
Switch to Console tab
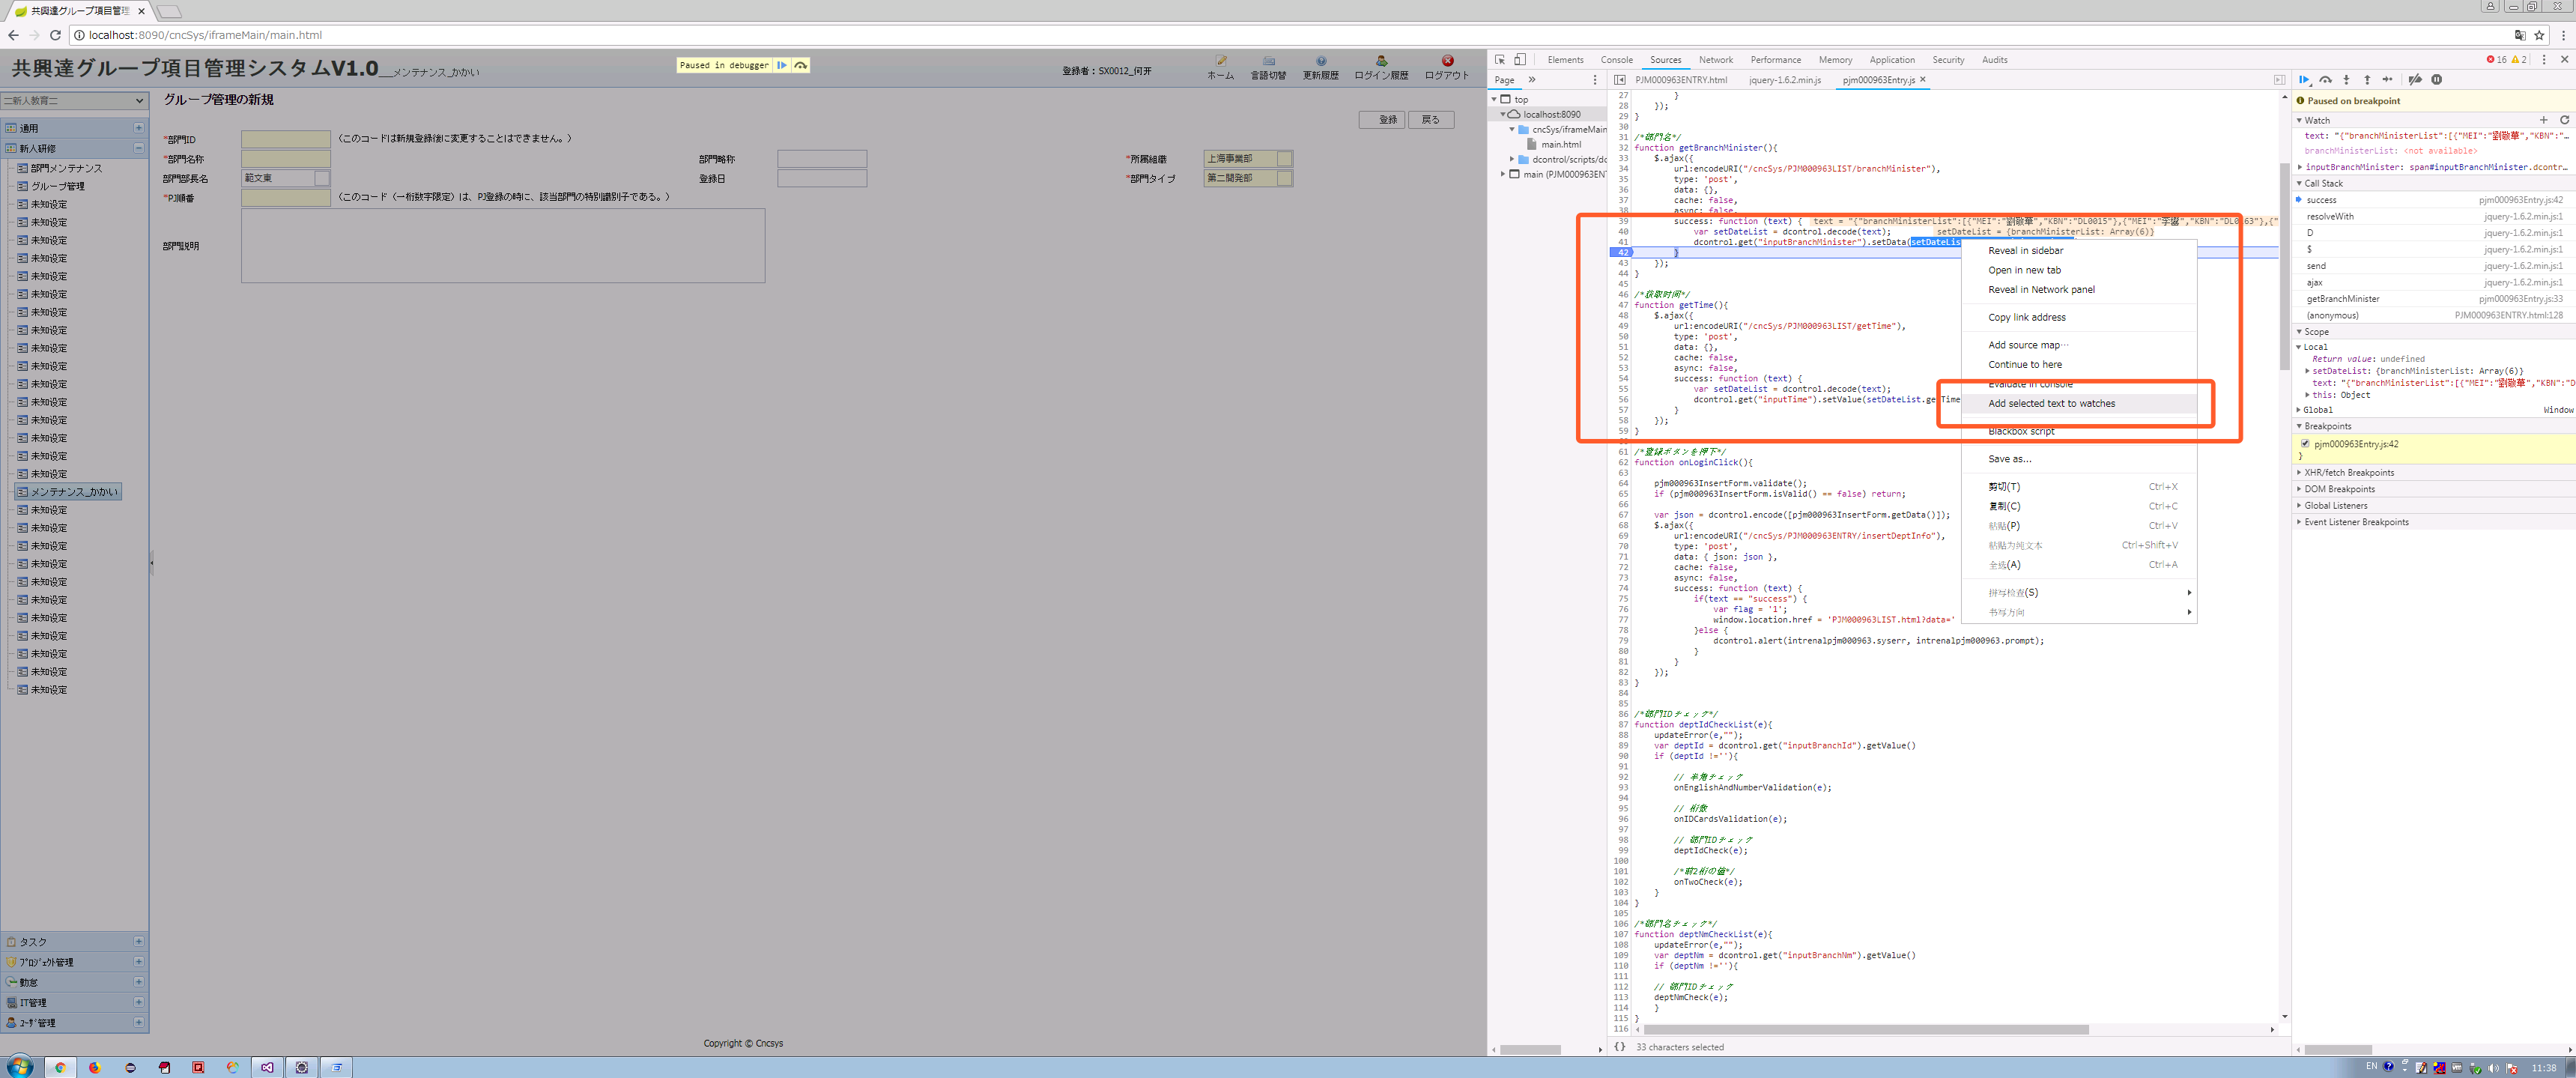(x=1616, y=60)
